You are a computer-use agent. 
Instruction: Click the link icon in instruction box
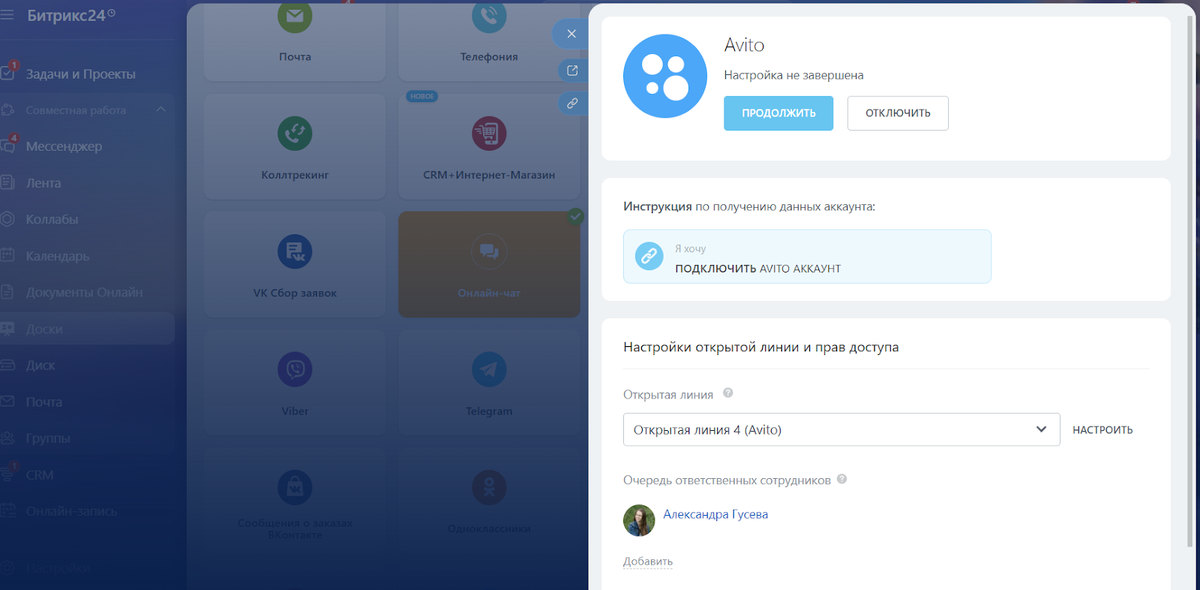(x=649, y=257)
